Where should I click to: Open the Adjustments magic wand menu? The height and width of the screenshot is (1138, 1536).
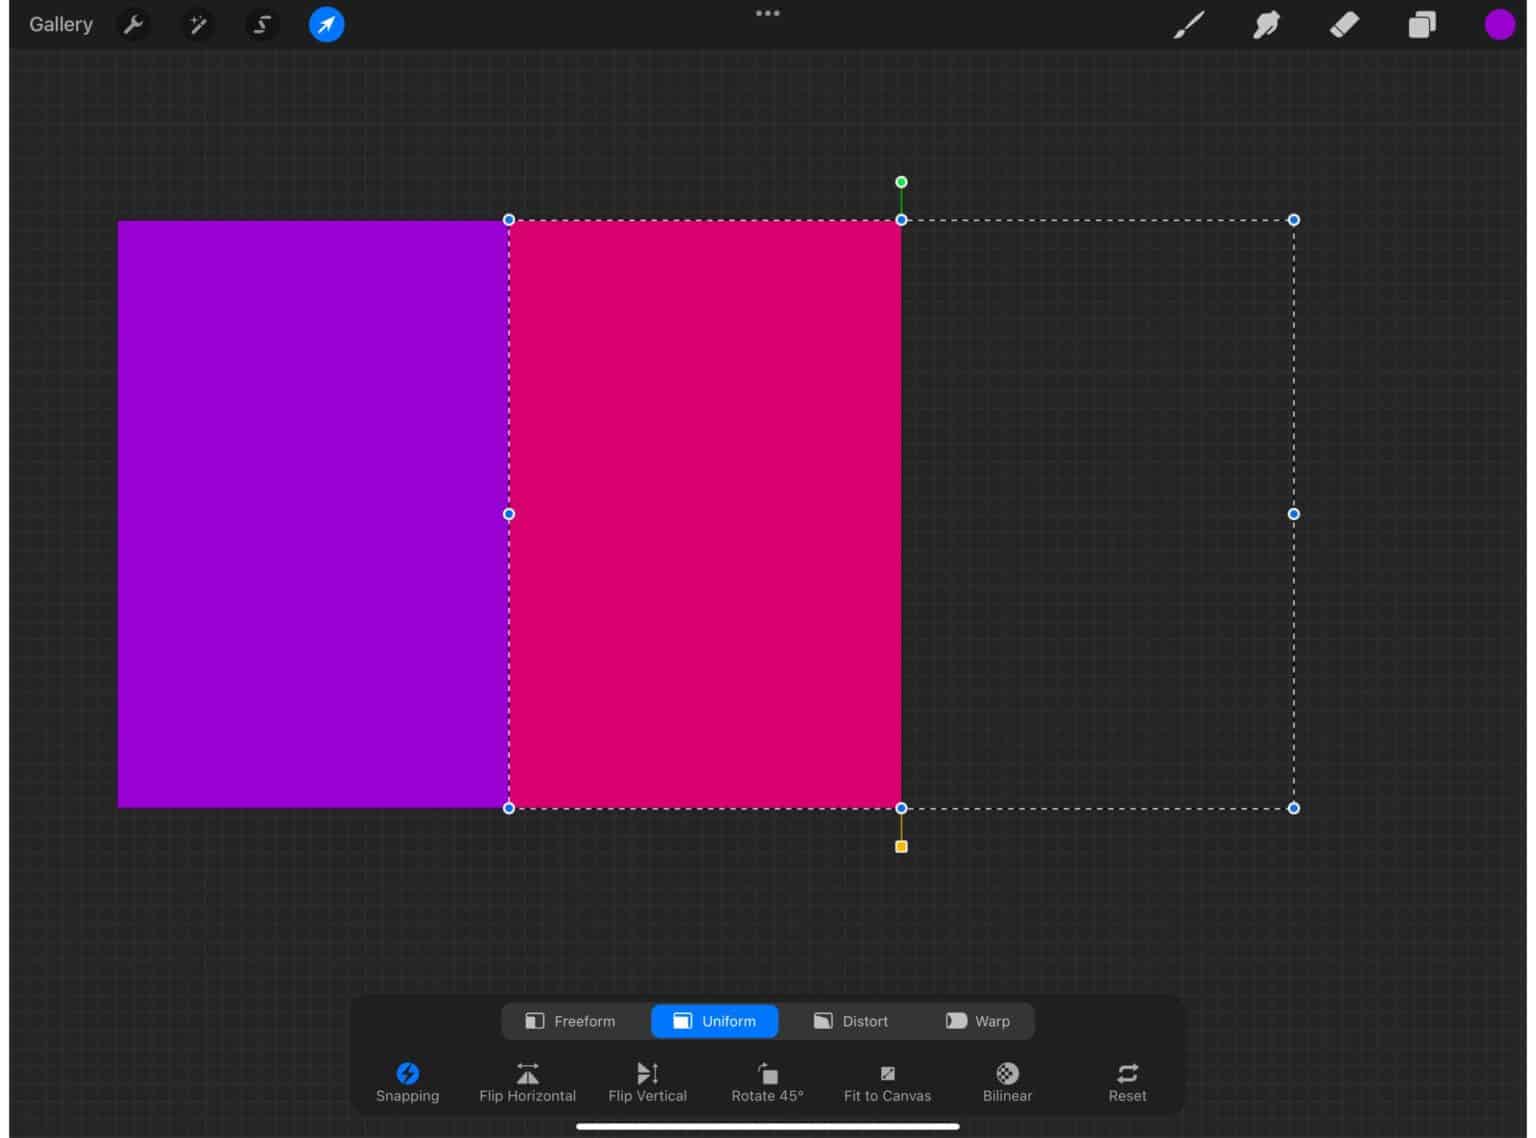pyautogui.click(x=197, y=24)
